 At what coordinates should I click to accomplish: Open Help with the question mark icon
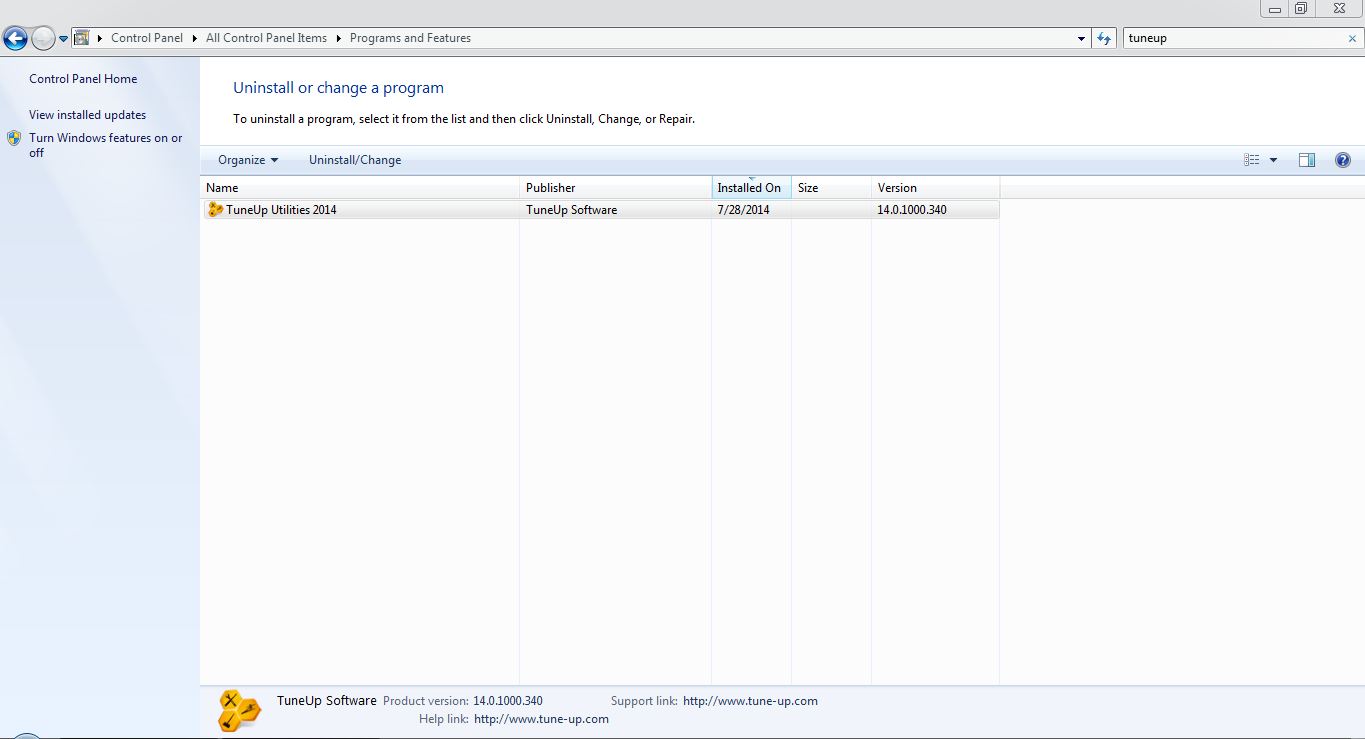pos(1343,160)
